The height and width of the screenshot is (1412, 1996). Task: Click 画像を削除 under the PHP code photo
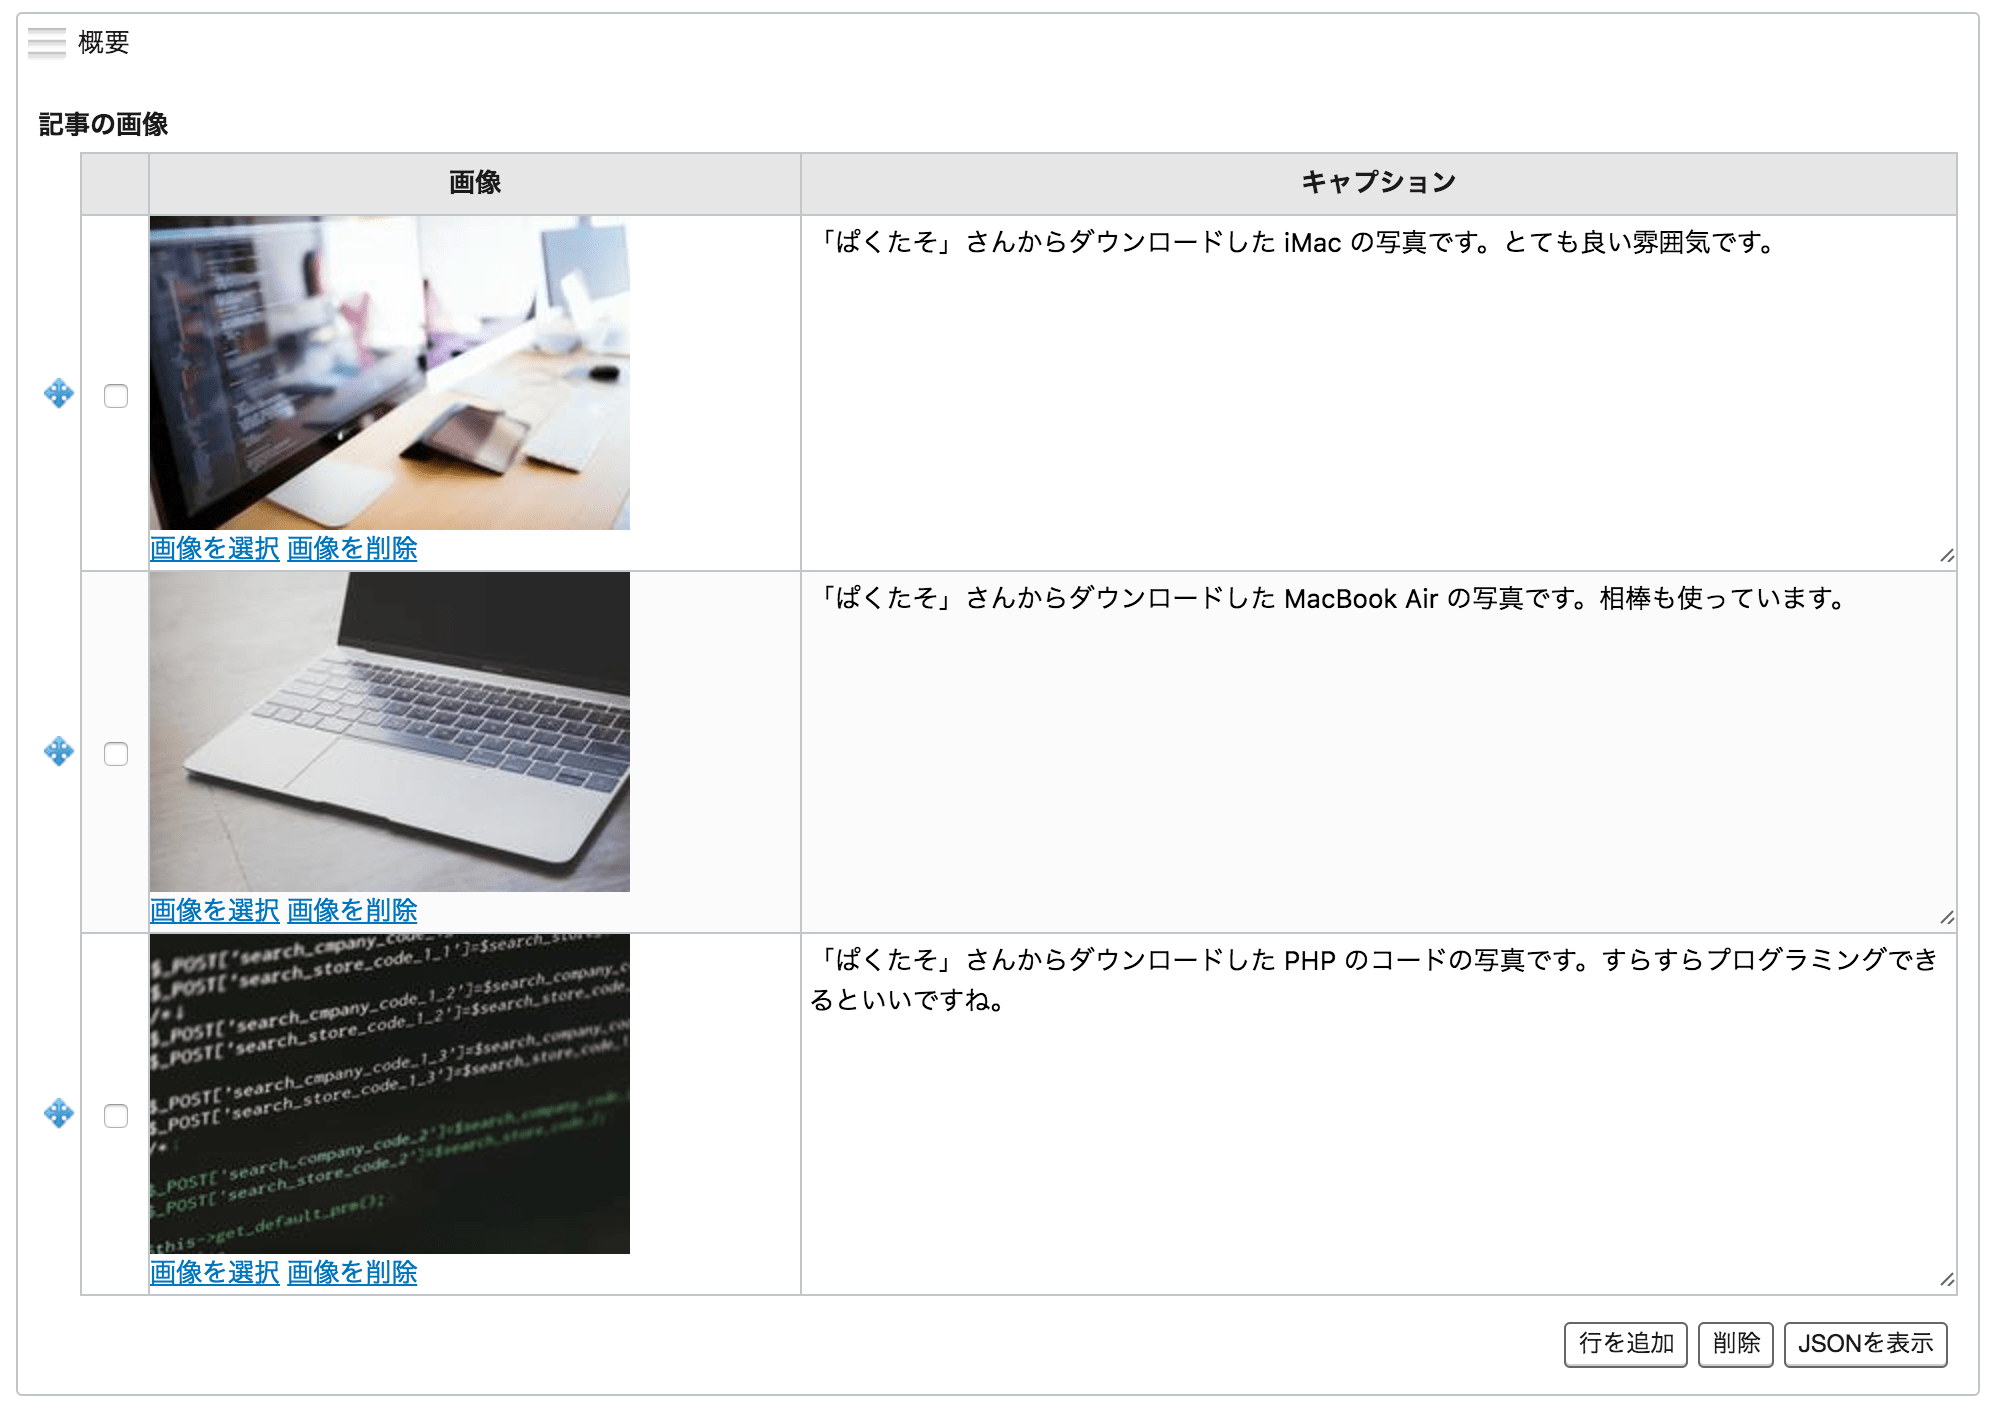tap(352, 1273)
